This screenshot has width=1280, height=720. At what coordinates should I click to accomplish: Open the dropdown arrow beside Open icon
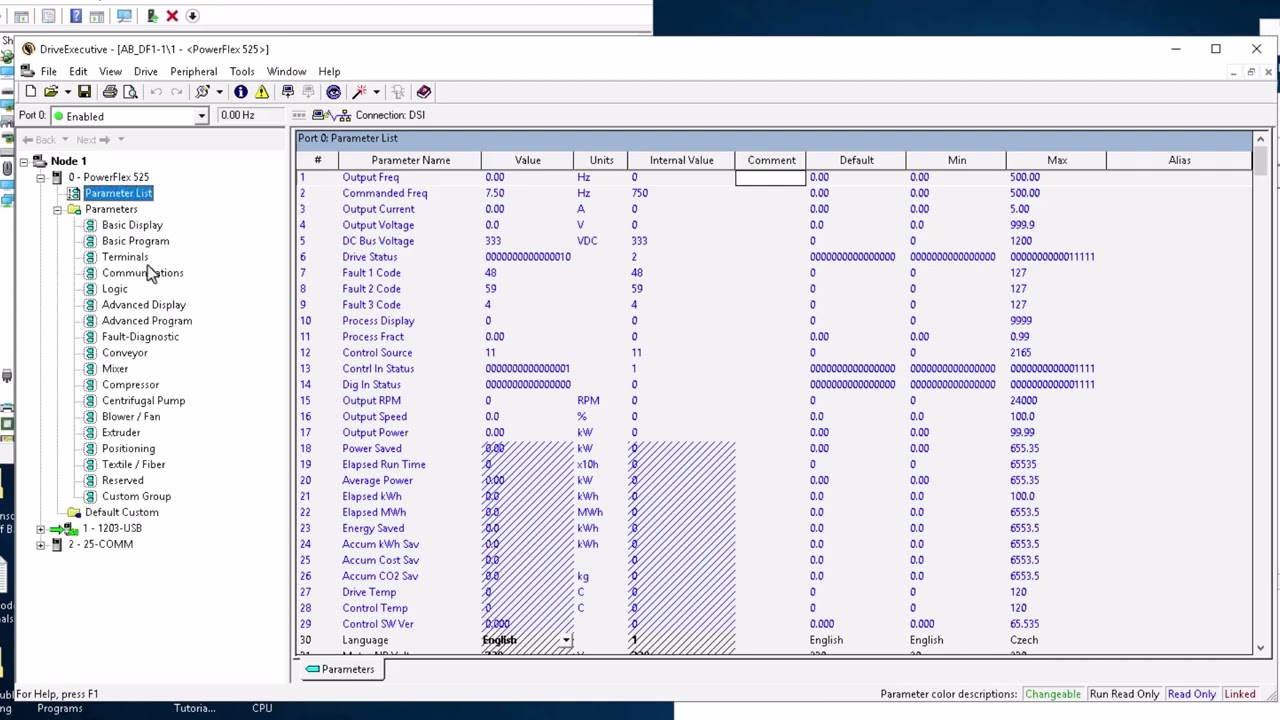(x=66, y=92)
